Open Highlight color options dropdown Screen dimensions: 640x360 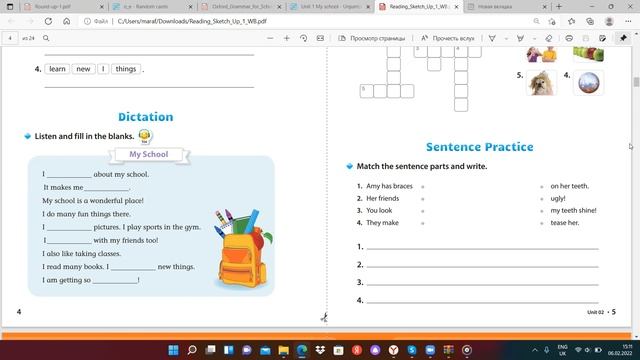(534, 38)
